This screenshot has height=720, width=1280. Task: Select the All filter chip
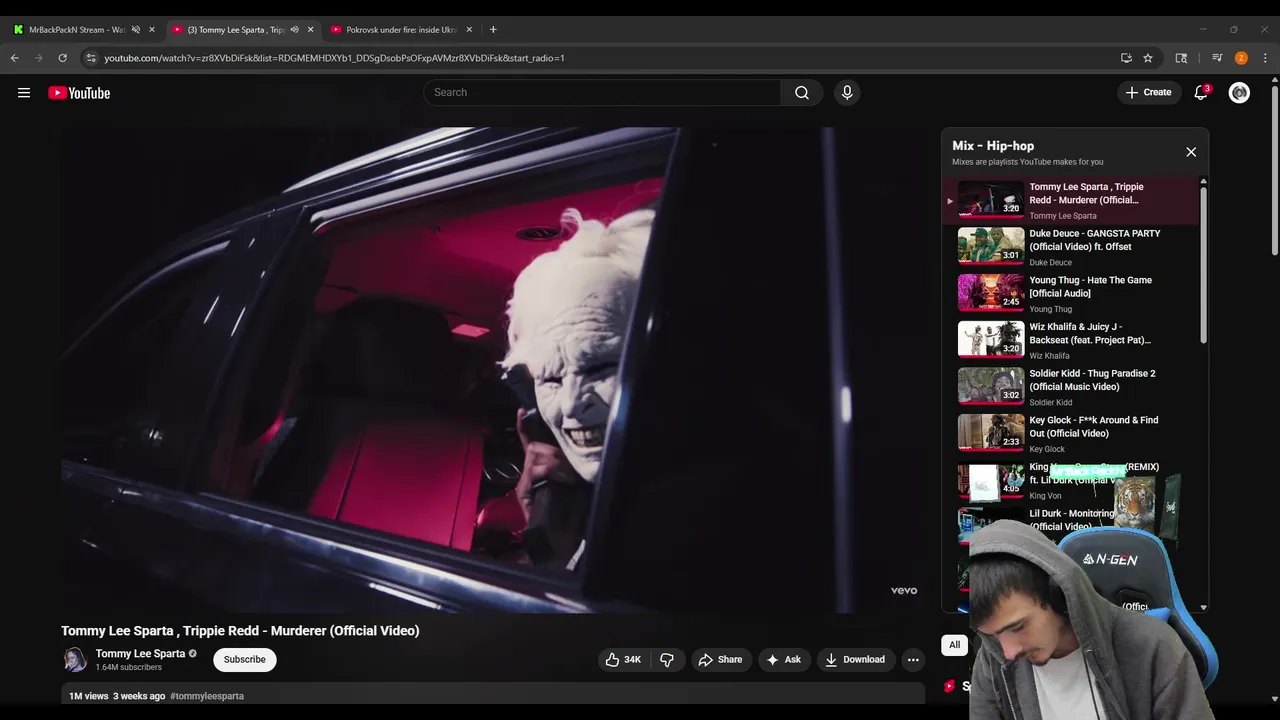pyautogui.click(x=954, y=645)
